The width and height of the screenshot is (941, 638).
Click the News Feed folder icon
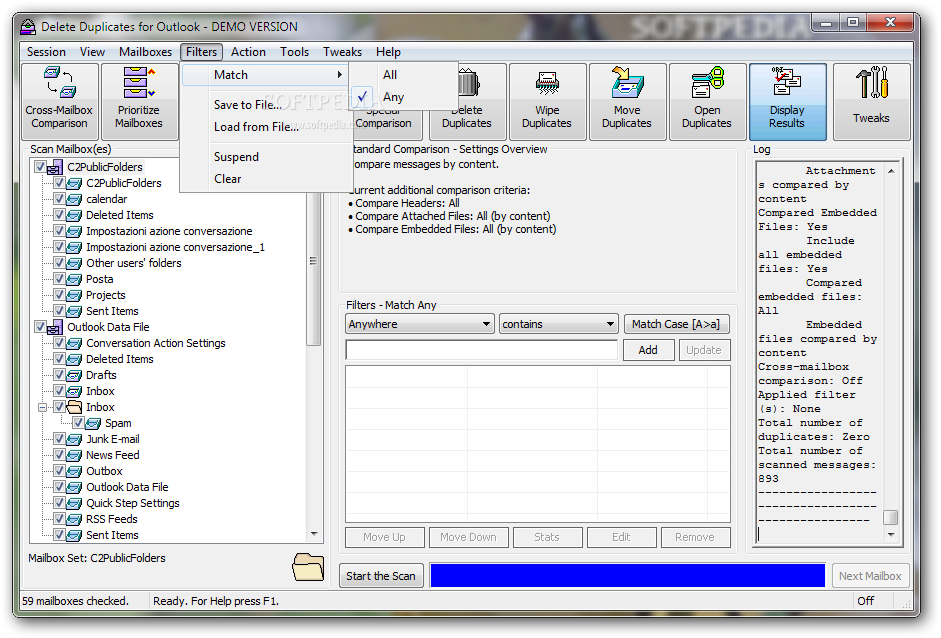(x=74, y=456)
